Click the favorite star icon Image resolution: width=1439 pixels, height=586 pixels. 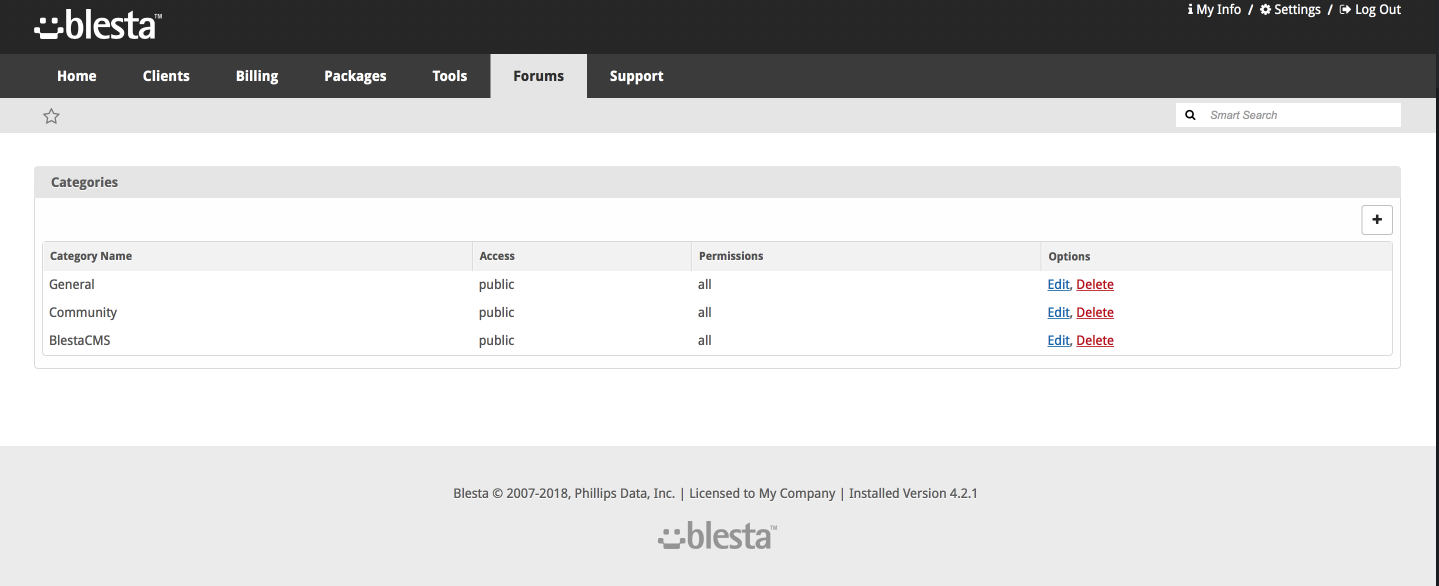(52, 116)
